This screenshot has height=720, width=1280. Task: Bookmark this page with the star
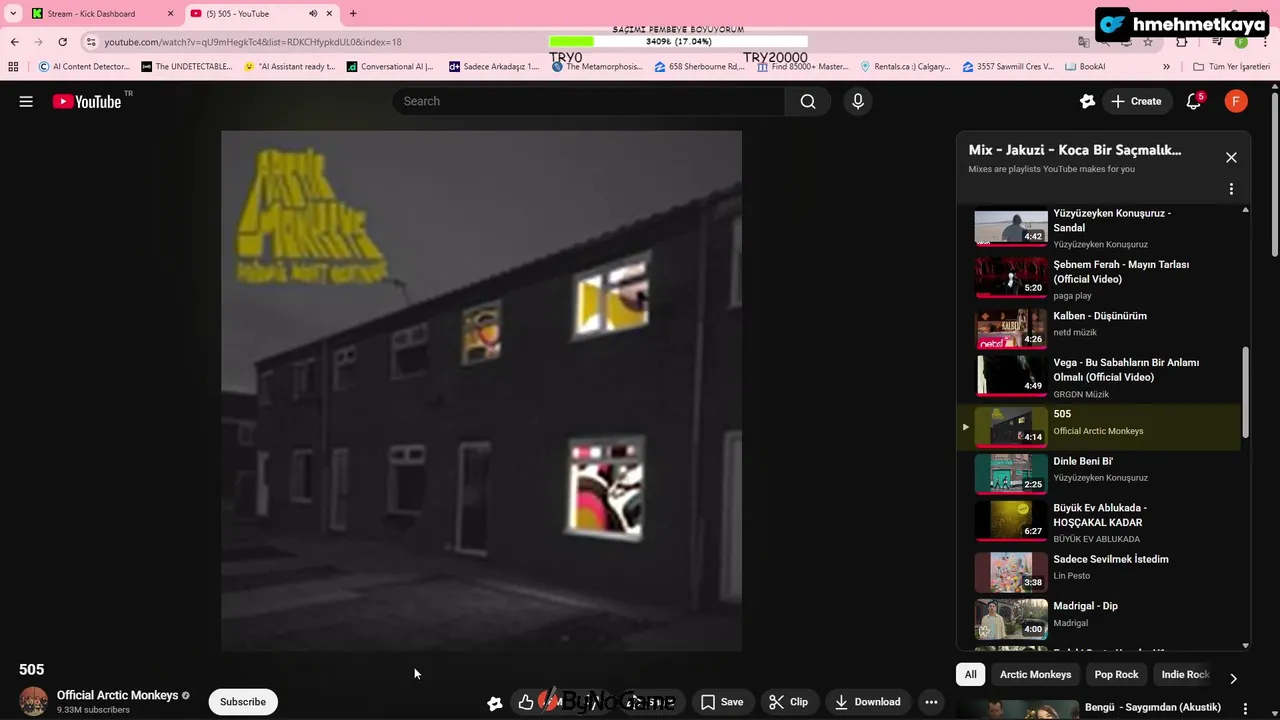pos(1148,42)
